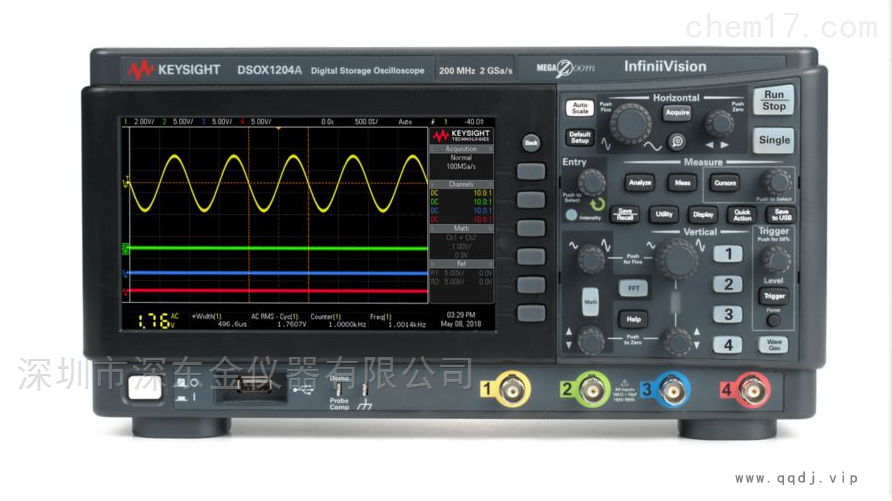Turn the large Vertical scale knob
892x501 pixels.
click(676, 259)
